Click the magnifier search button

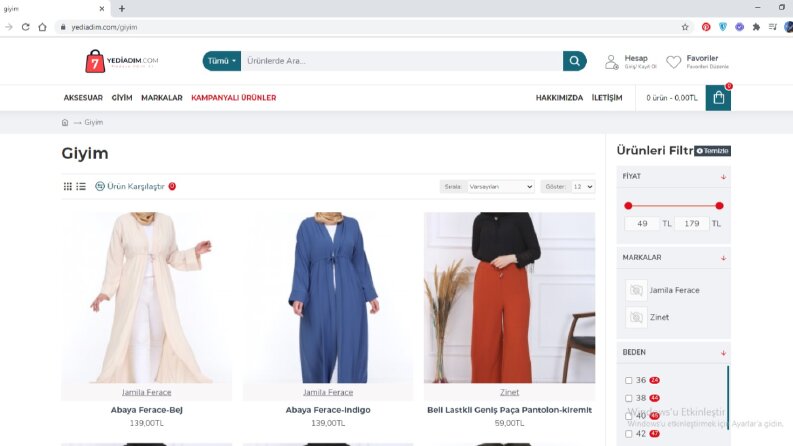pyautogui.click(x=575, y=61)
